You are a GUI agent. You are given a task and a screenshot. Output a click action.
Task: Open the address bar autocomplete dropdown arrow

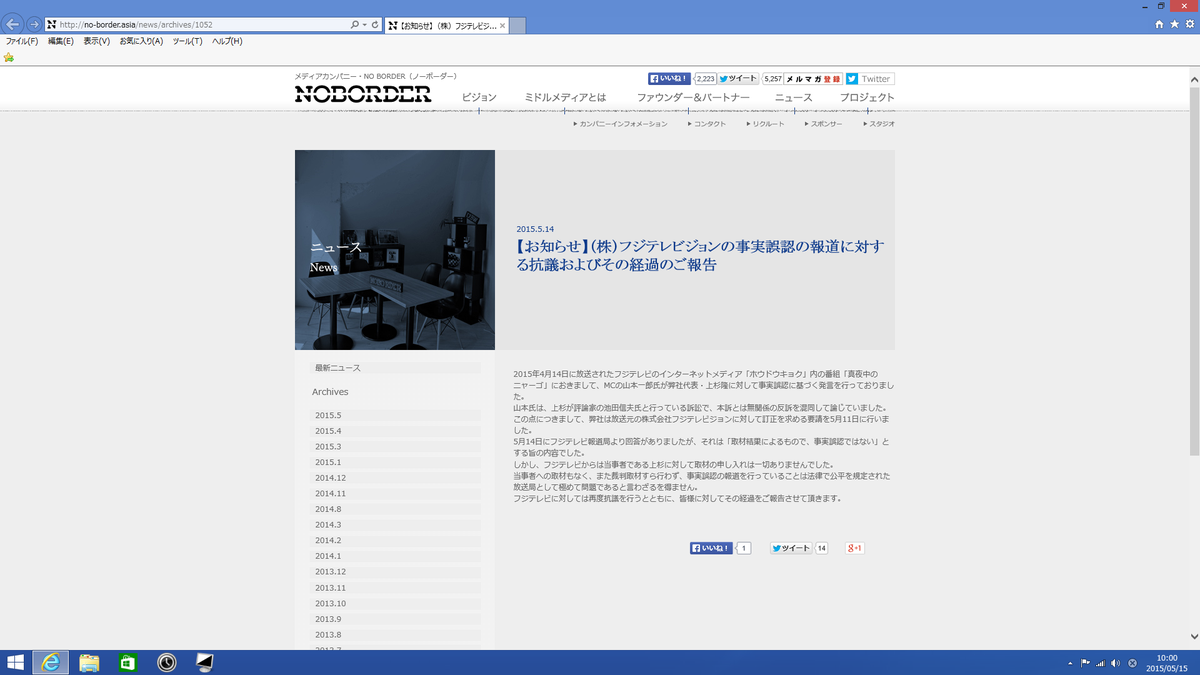tap(364, 24)
